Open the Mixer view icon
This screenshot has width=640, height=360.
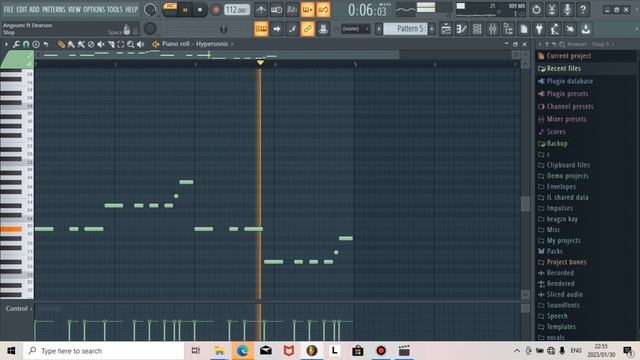point(493,29)
